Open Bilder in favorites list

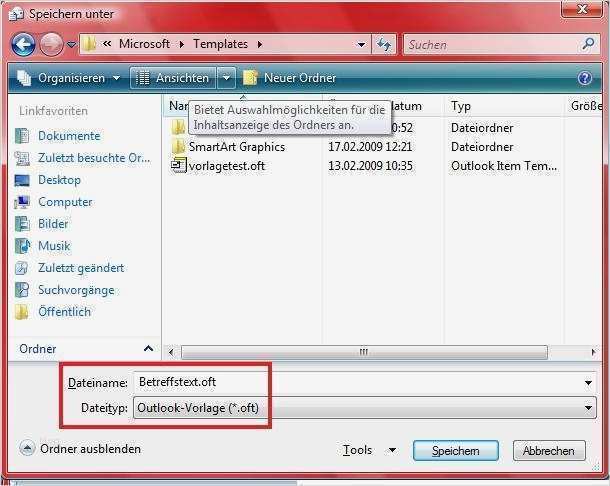pyautogui.click(x=53, y=224)
